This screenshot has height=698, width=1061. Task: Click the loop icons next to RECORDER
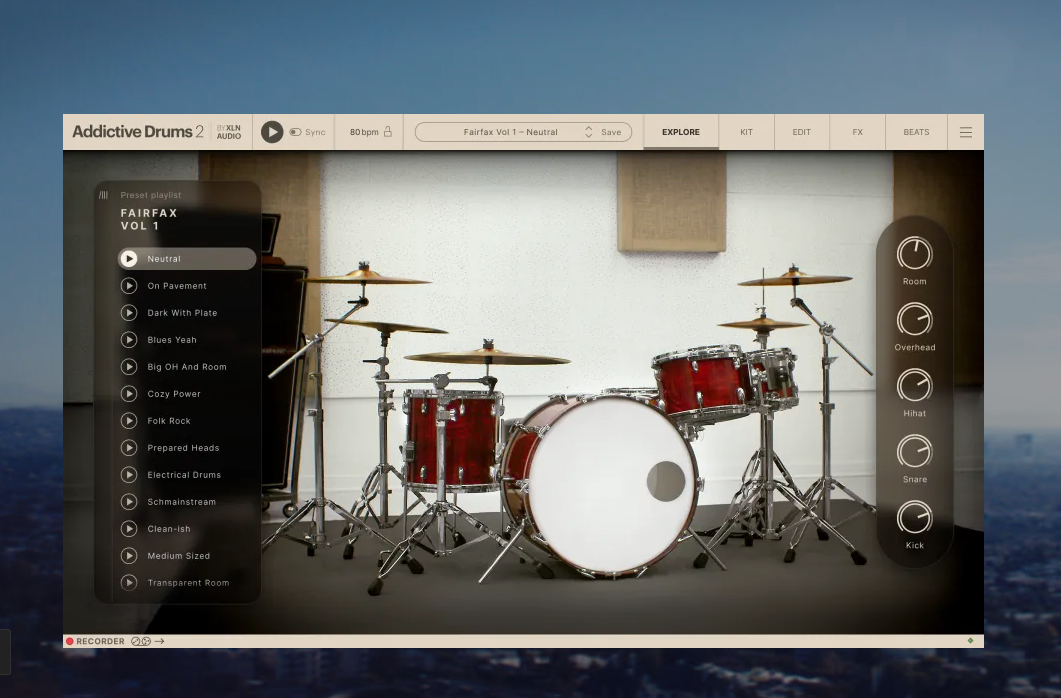[x=140, y=641]
